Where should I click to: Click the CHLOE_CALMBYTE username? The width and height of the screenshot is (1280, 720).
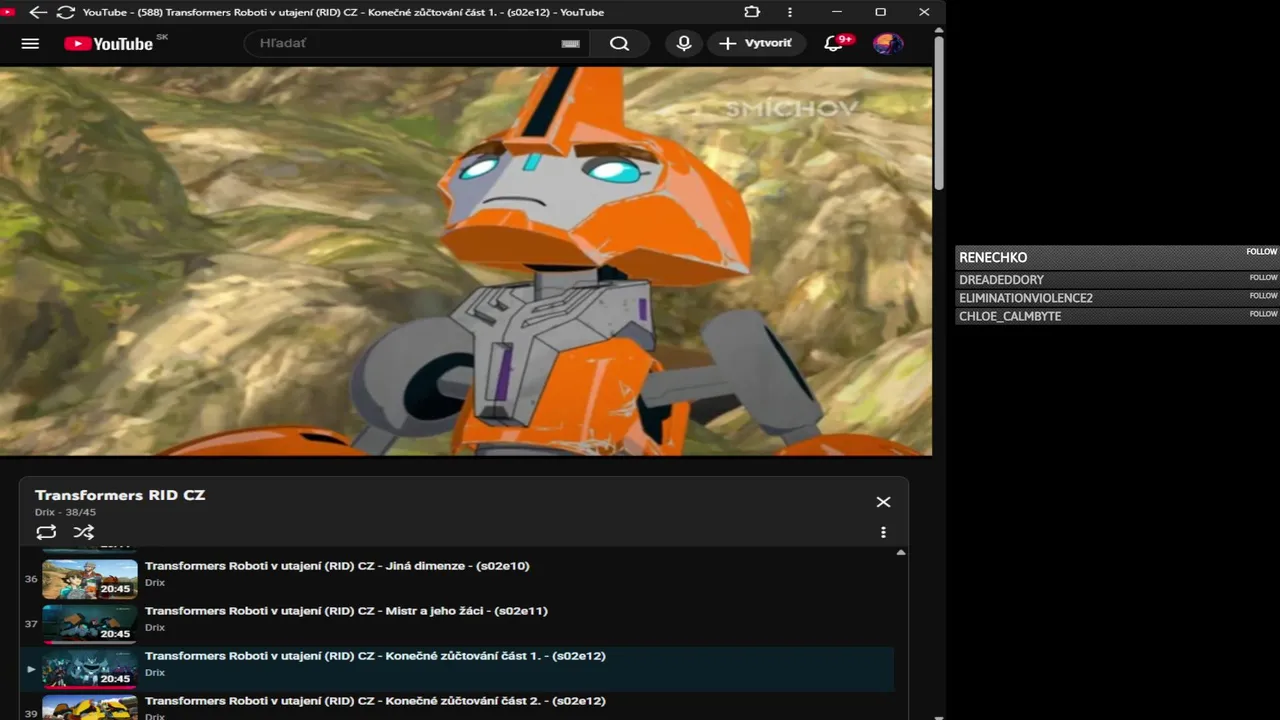1010,316
